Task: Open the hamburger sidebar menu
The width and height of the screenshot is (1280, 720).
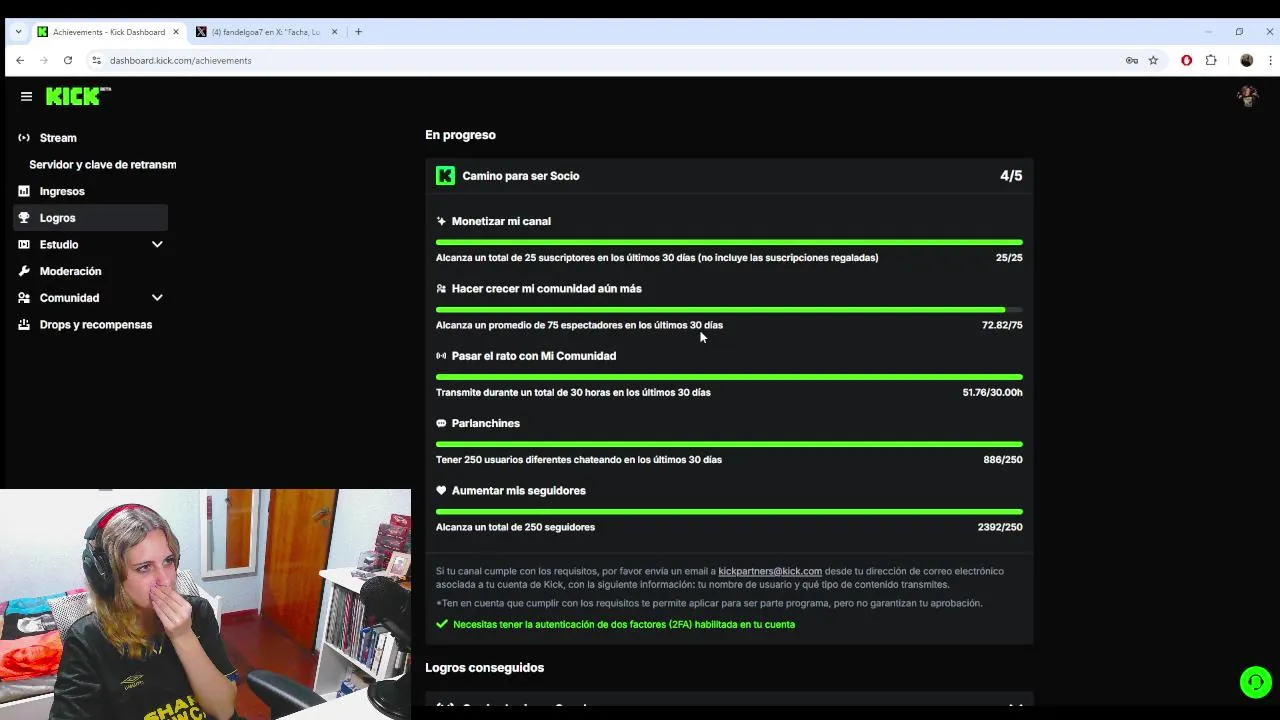Action: tap(26, 97)
